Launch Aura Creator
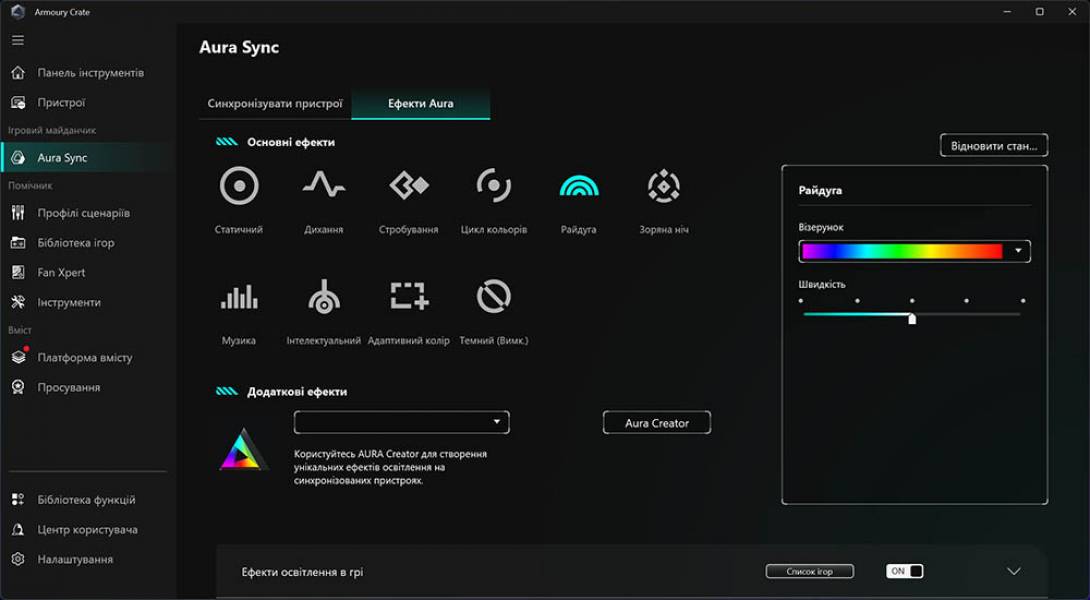 [x=656, y=422]
